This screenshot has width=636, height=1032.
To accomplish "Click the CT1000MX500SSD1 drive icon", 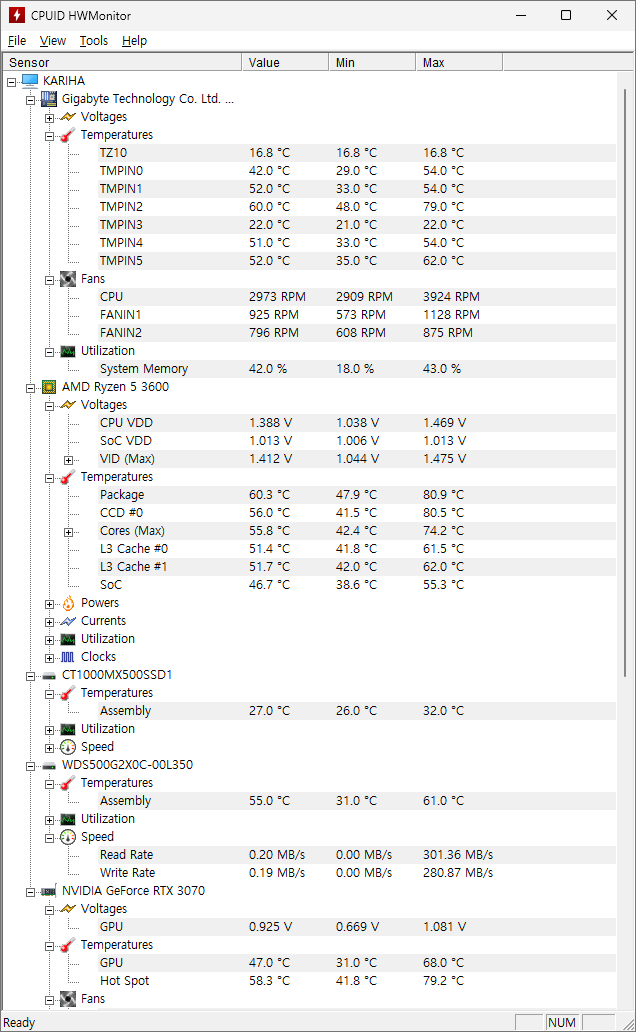I will tap(49, 675).
